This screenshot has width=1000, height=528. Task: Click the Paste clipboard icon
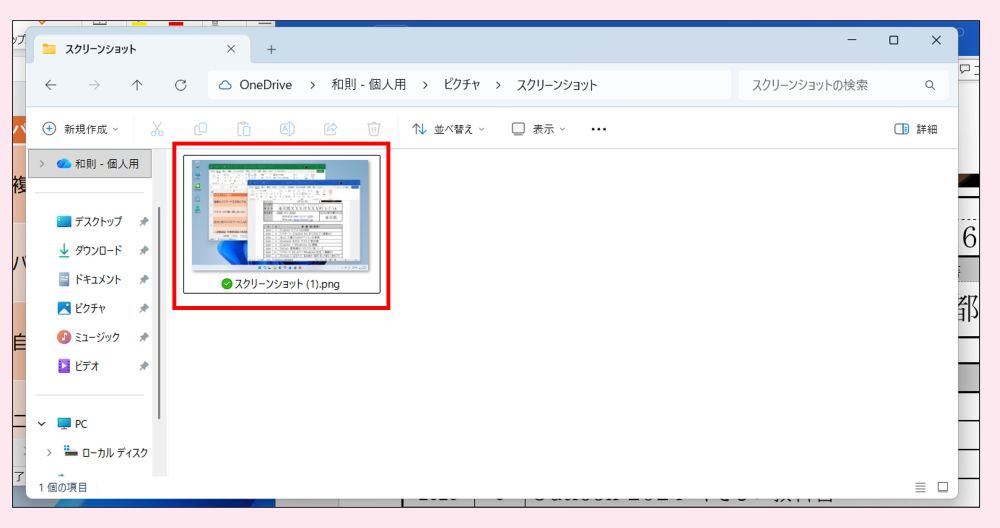243,129
